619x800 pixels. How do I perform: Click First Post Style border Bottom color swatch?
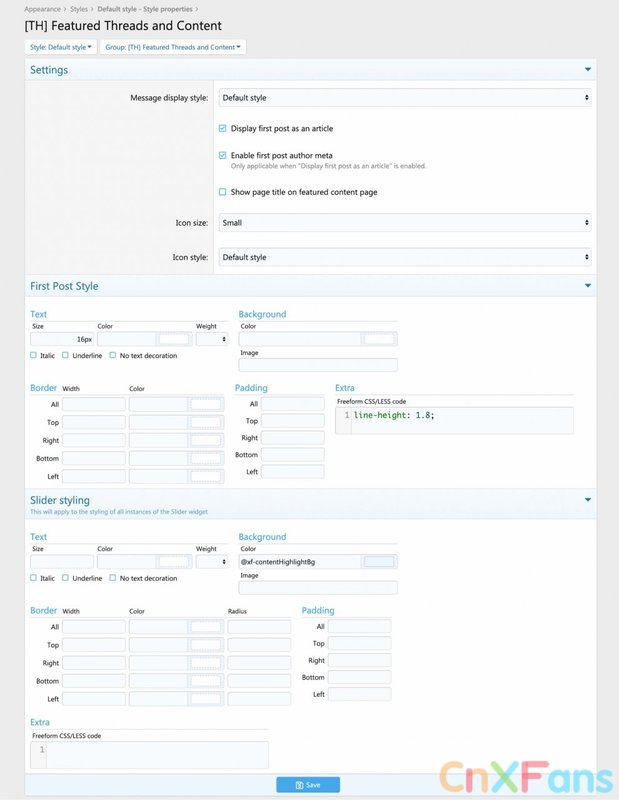(x=206, y=458)
